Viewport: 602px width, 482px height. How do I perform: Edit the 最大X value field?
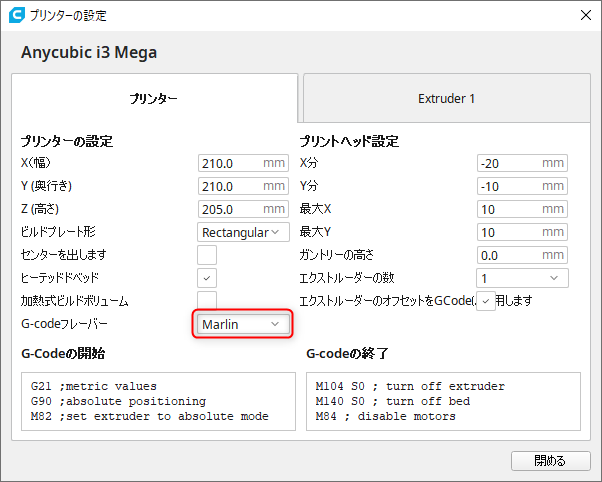click(x=522, y=209)
